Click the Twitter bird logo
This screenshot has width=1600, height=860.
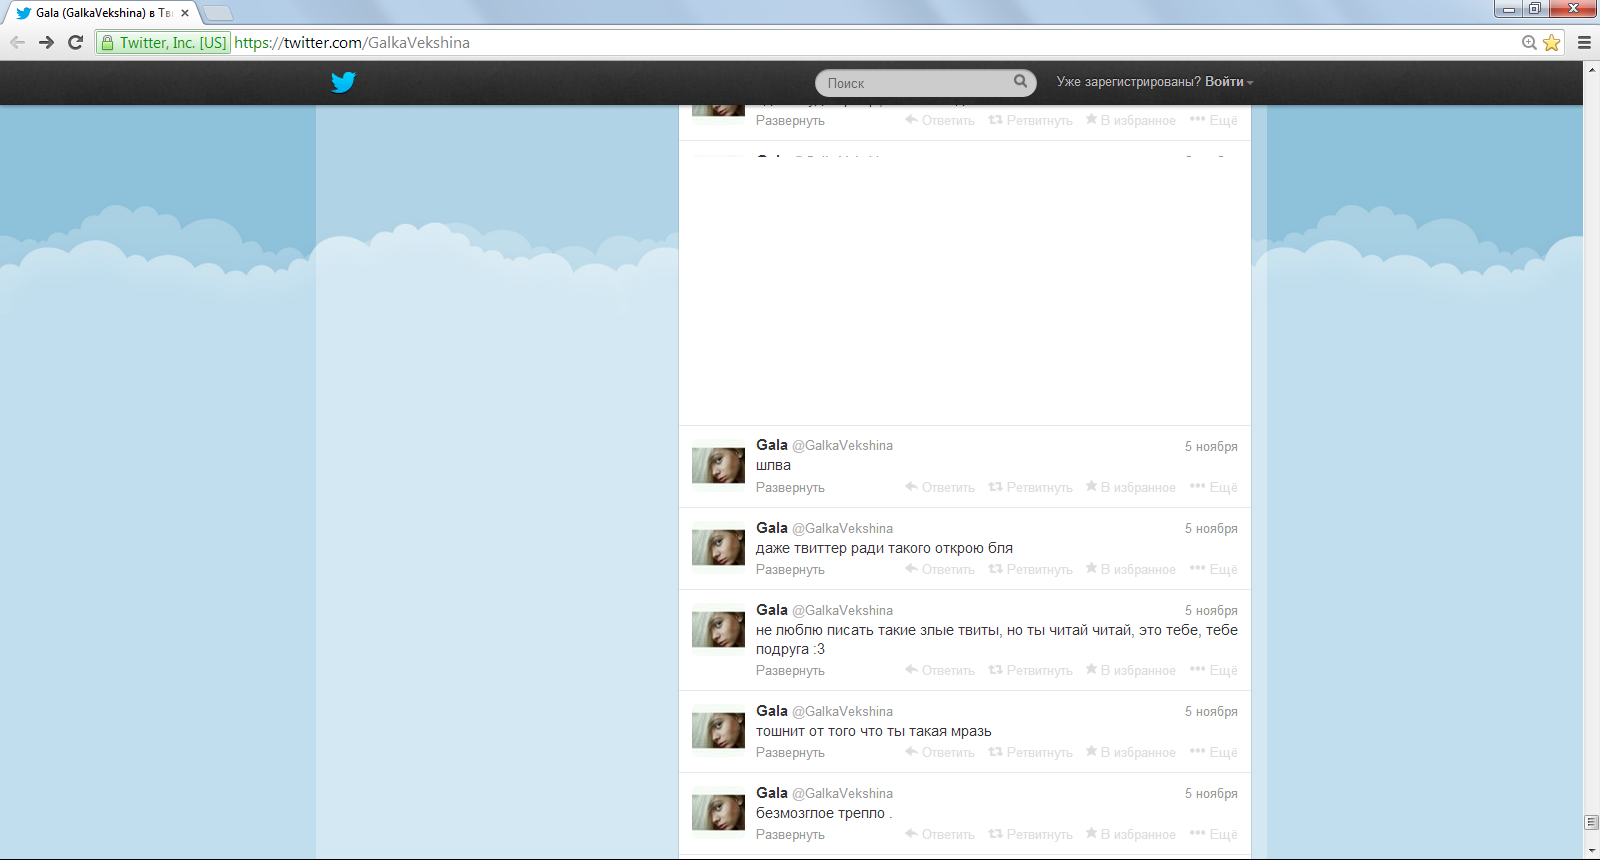point(343,82)
